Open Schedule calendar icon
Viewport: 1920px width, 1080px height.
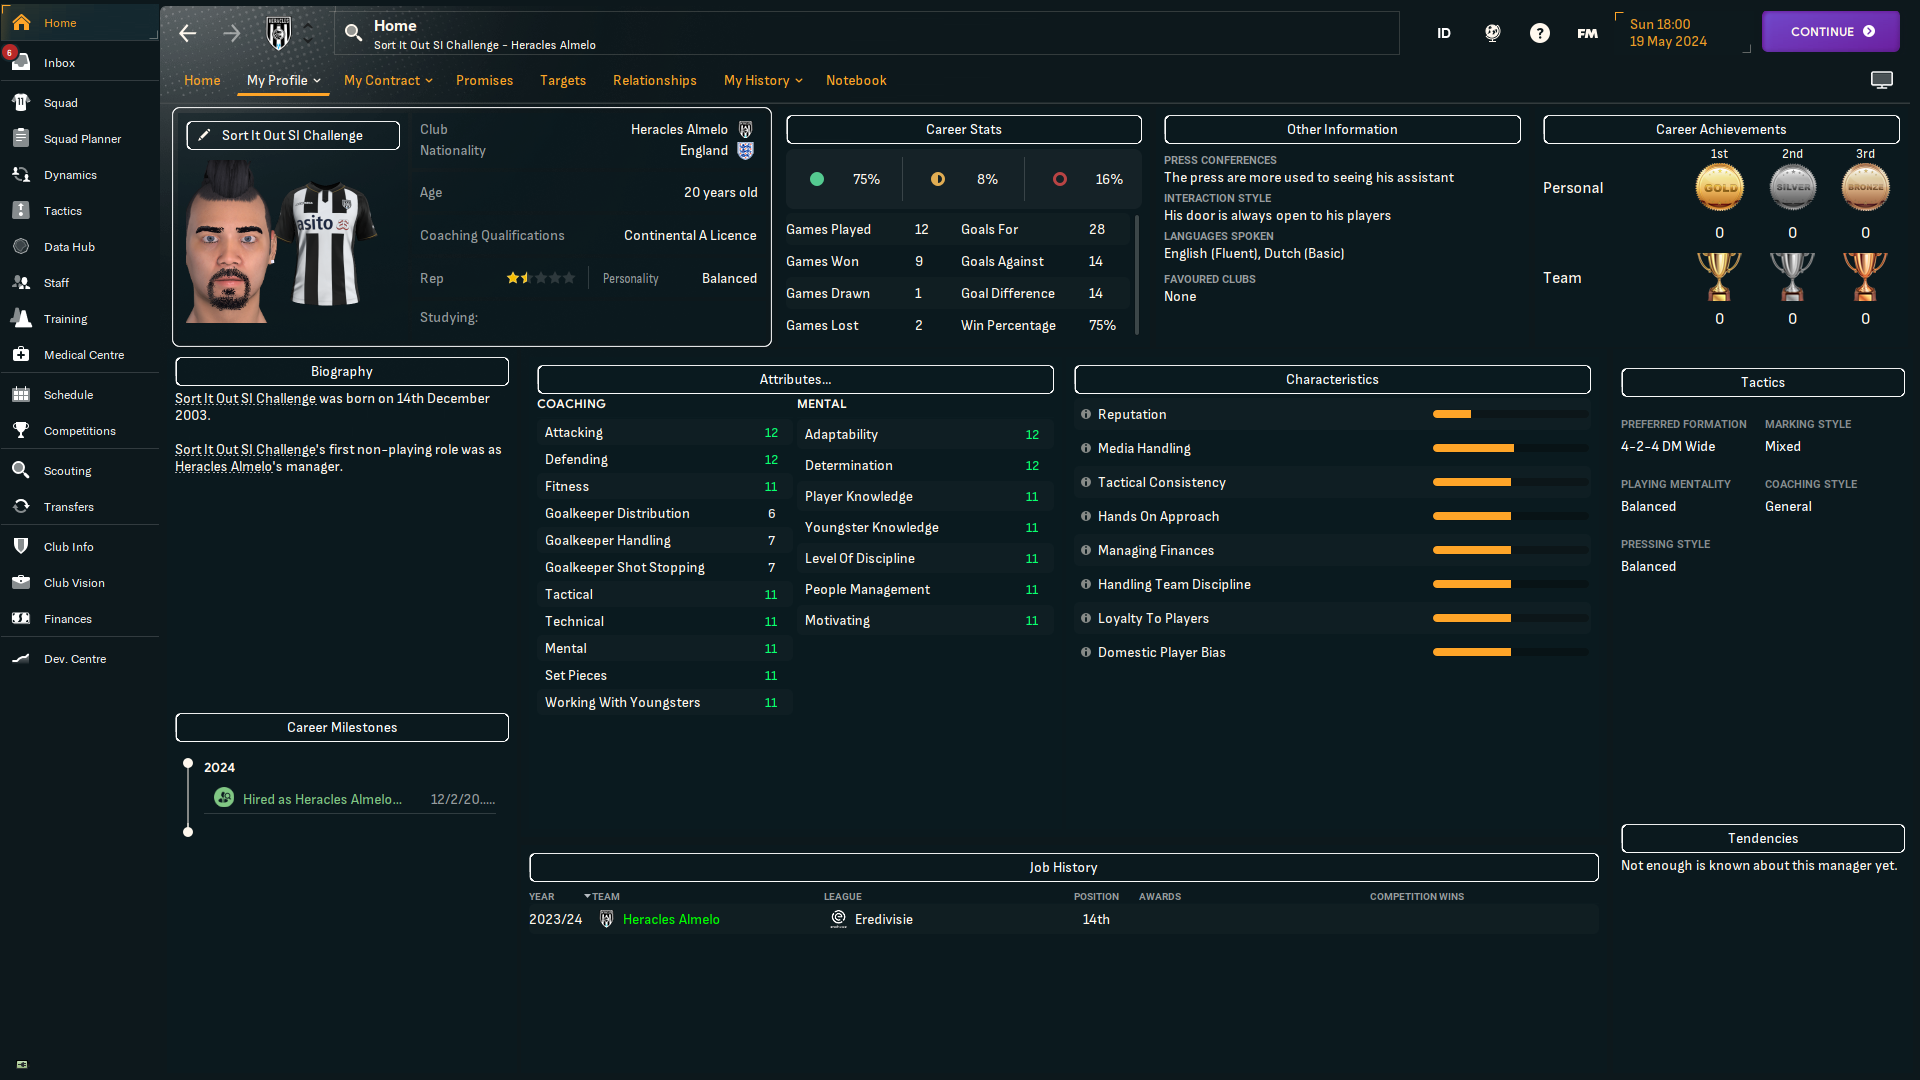tap(21, 394)
